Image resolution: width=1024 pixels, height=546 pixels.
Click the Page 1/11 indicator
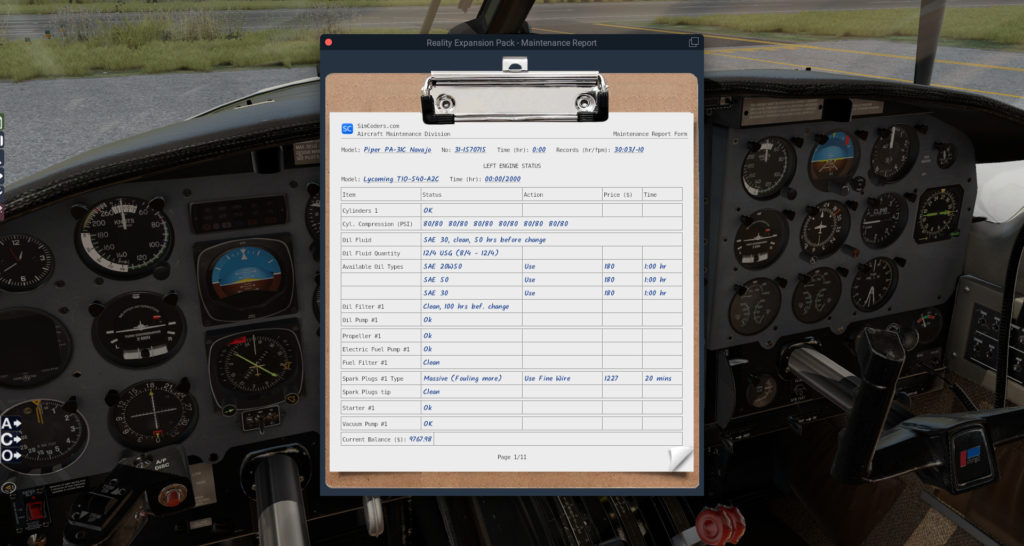point(512,457)
